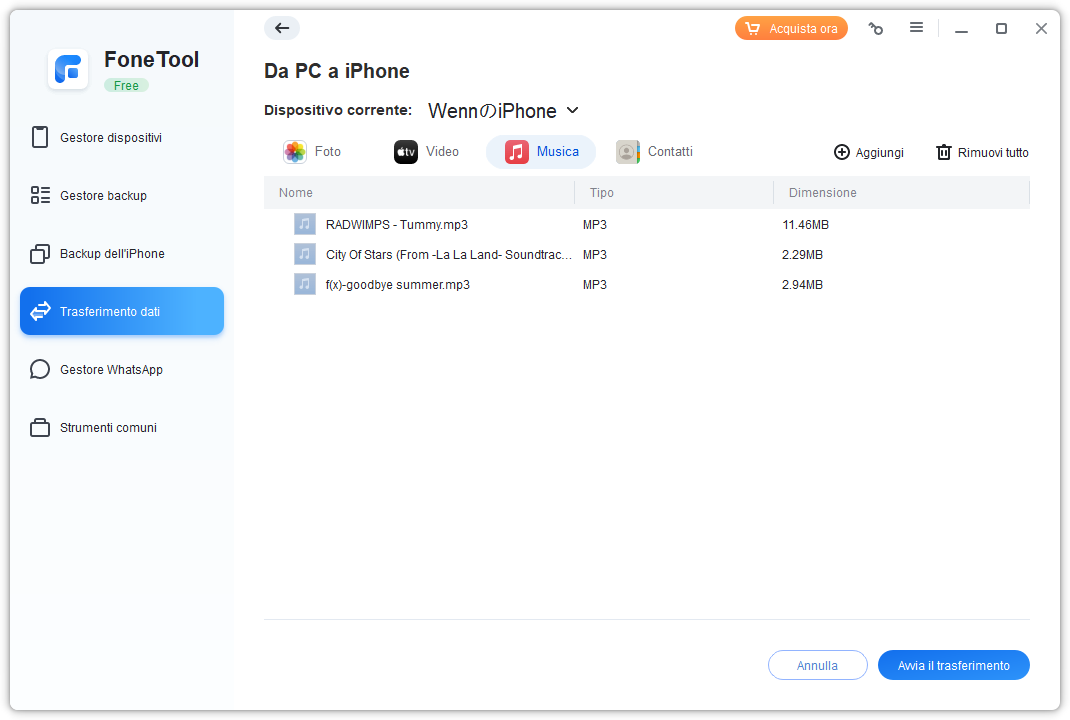Image resolution: width=1070 pixels, height=720 pixels.
Task: Click the music icon beside f(x)-goodbye summer.mp3
Action: coord(305,284)
